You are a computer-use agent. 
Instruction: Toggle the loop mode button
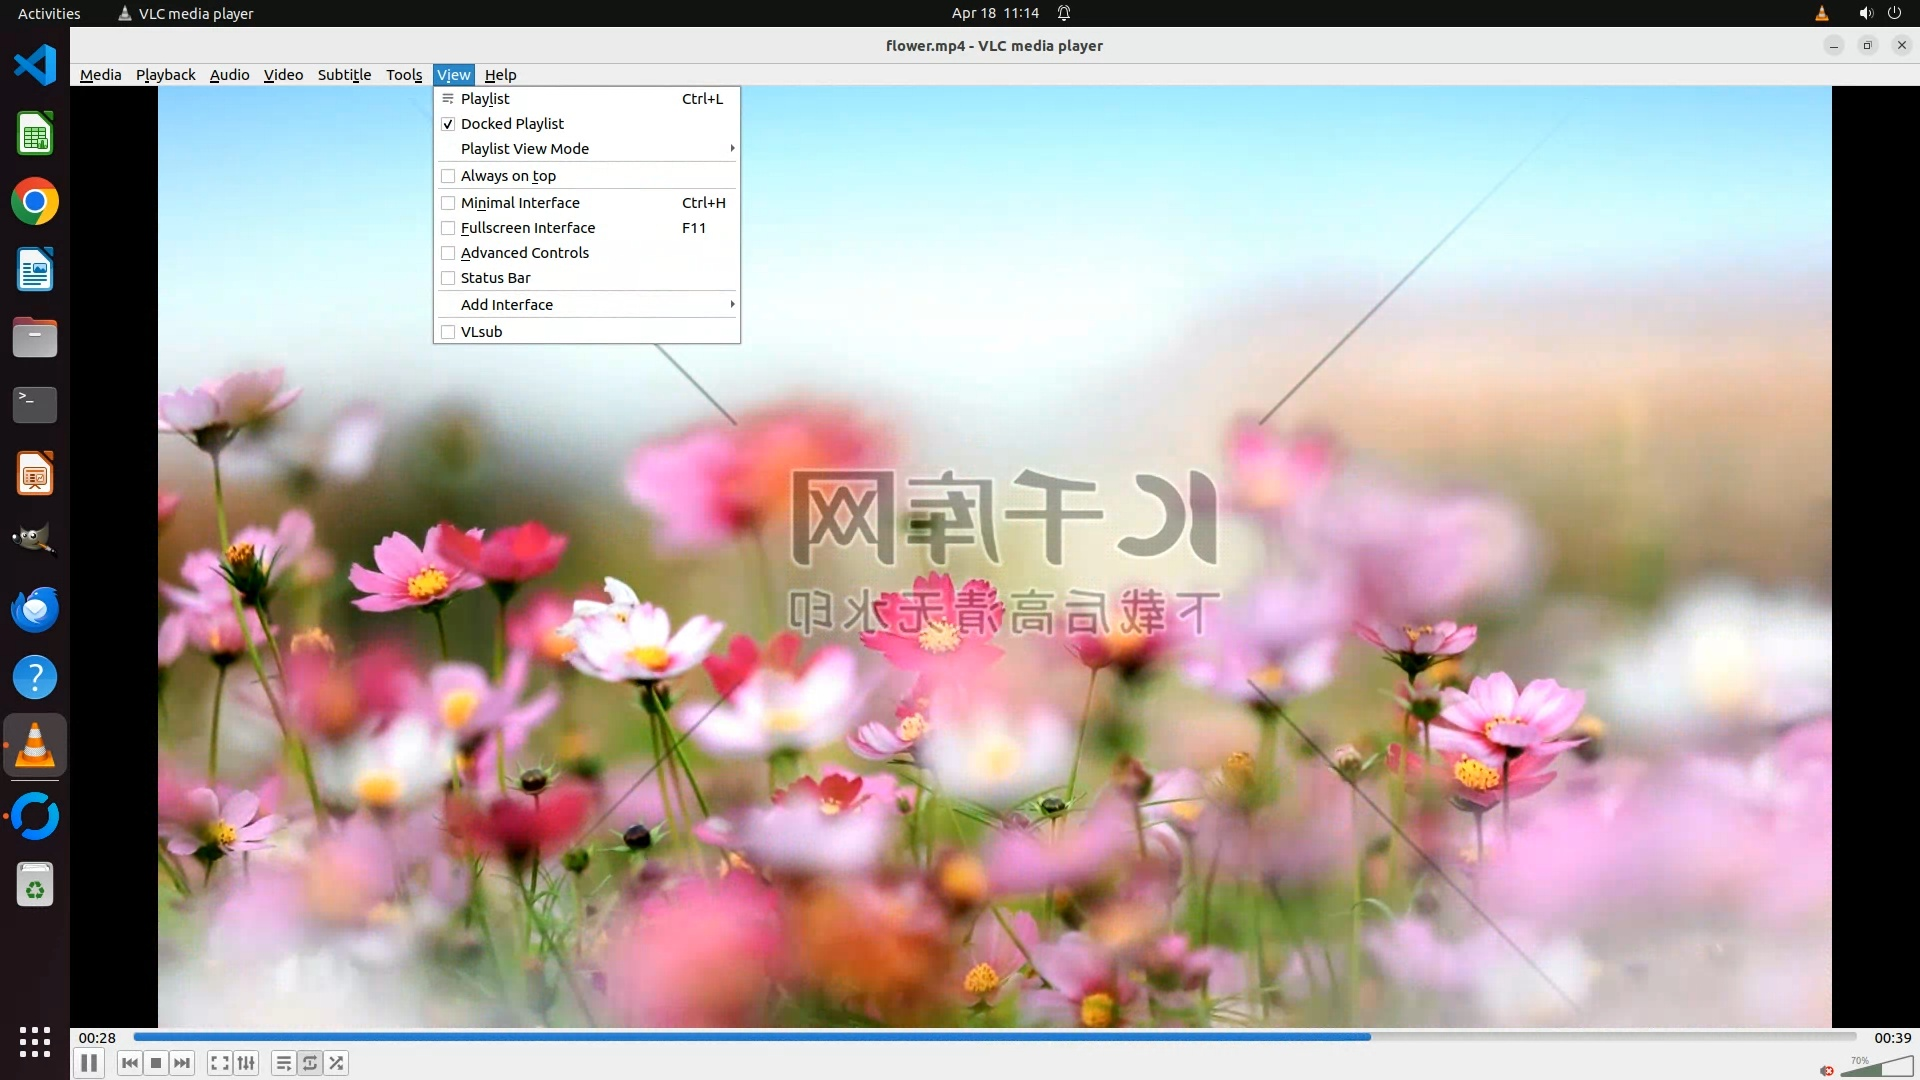pyautogui.click(x=310, y=1063)
